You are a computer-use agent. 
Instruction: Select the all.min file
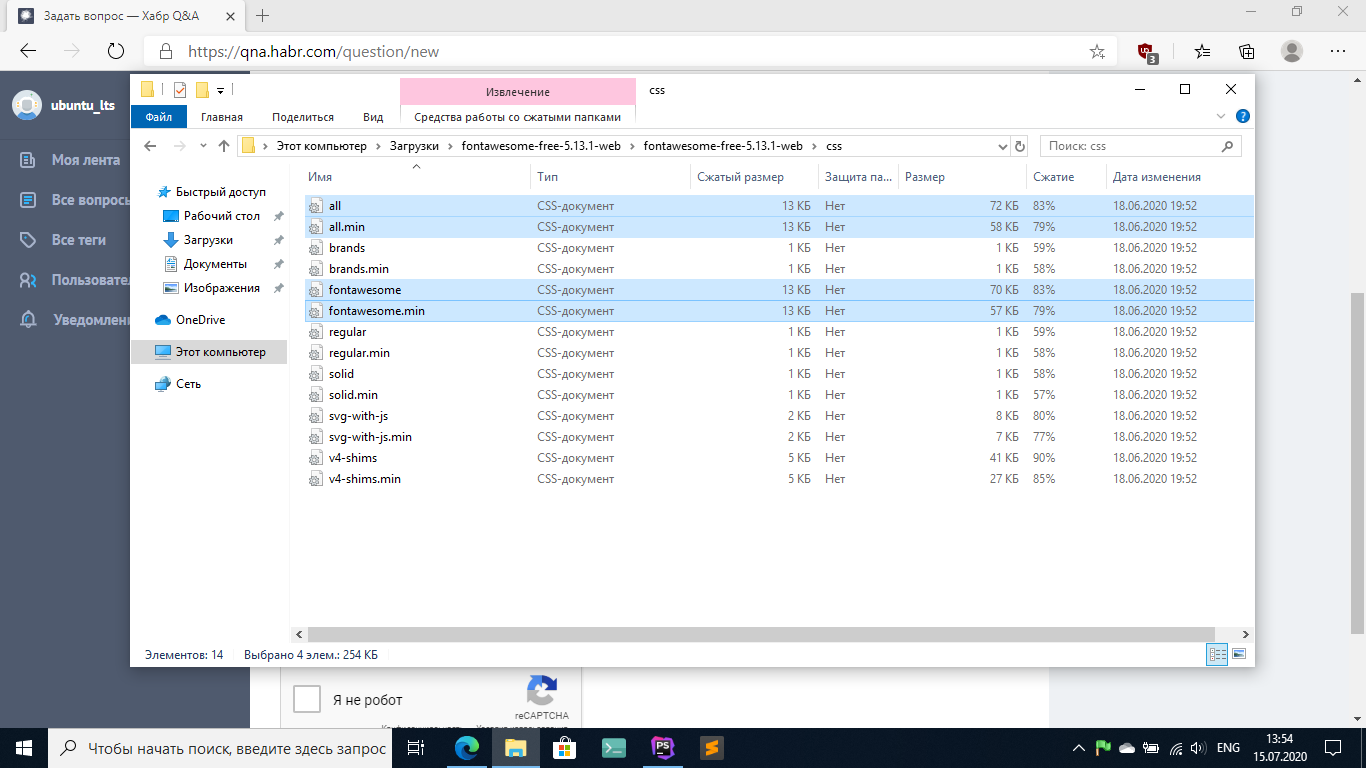tap(779, 227)
